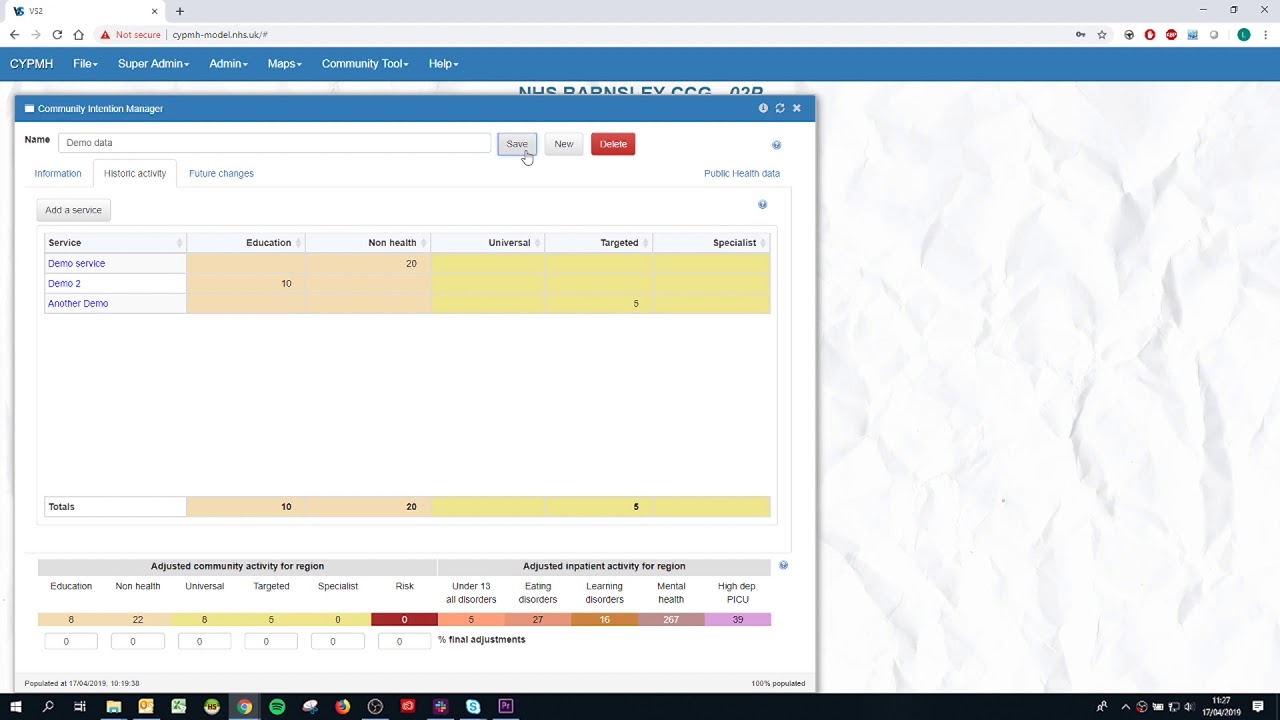Open Chrome three-dot menu
This screenshot has height=720, width=1280.
[1266, 35]
